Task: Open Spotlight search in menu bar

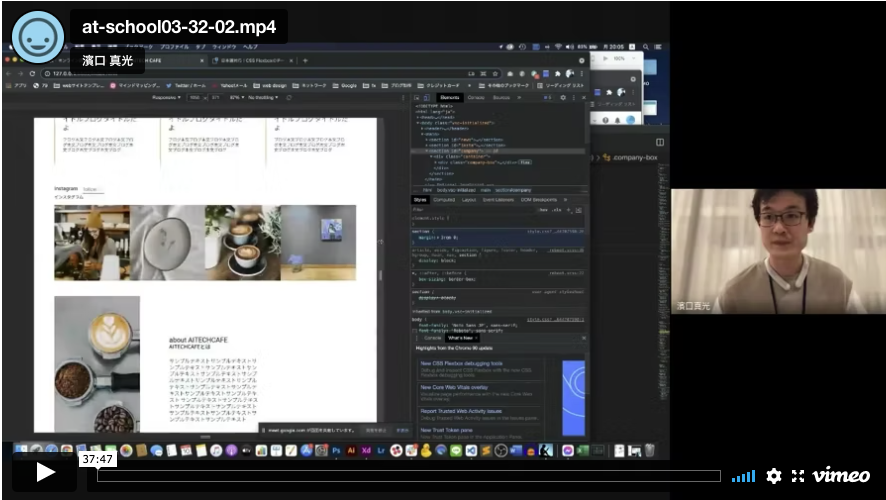Action: (645, 47)
